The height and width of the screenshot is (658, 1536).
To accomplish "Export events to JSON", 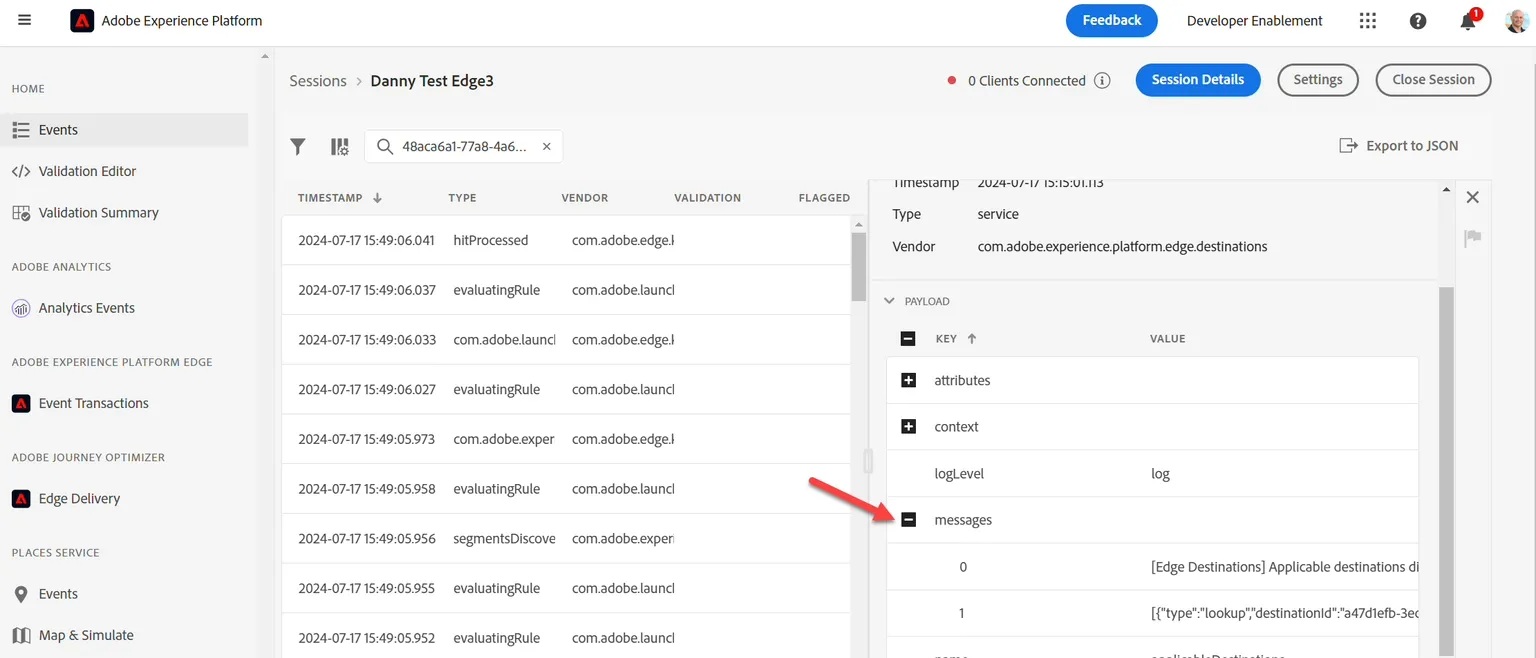I will [1399, 146].
